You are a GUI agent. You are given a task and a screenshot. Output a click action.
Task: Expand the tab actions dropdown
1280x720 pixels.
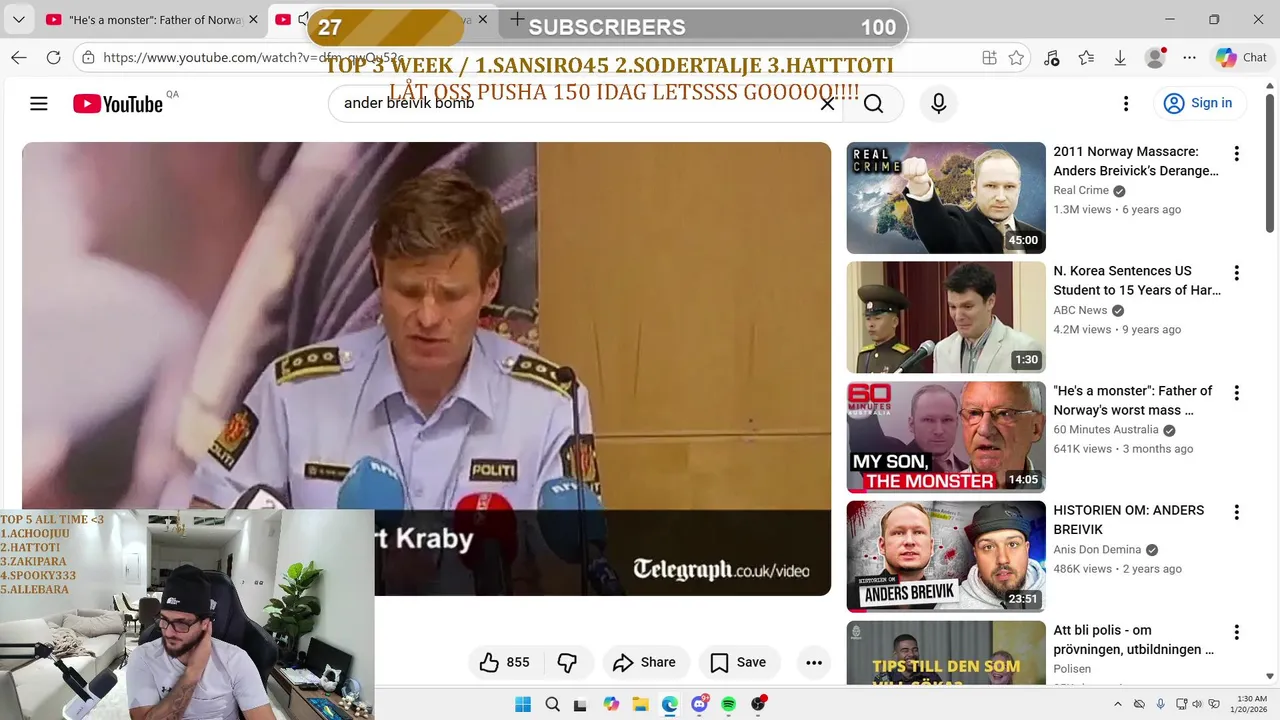19,20
